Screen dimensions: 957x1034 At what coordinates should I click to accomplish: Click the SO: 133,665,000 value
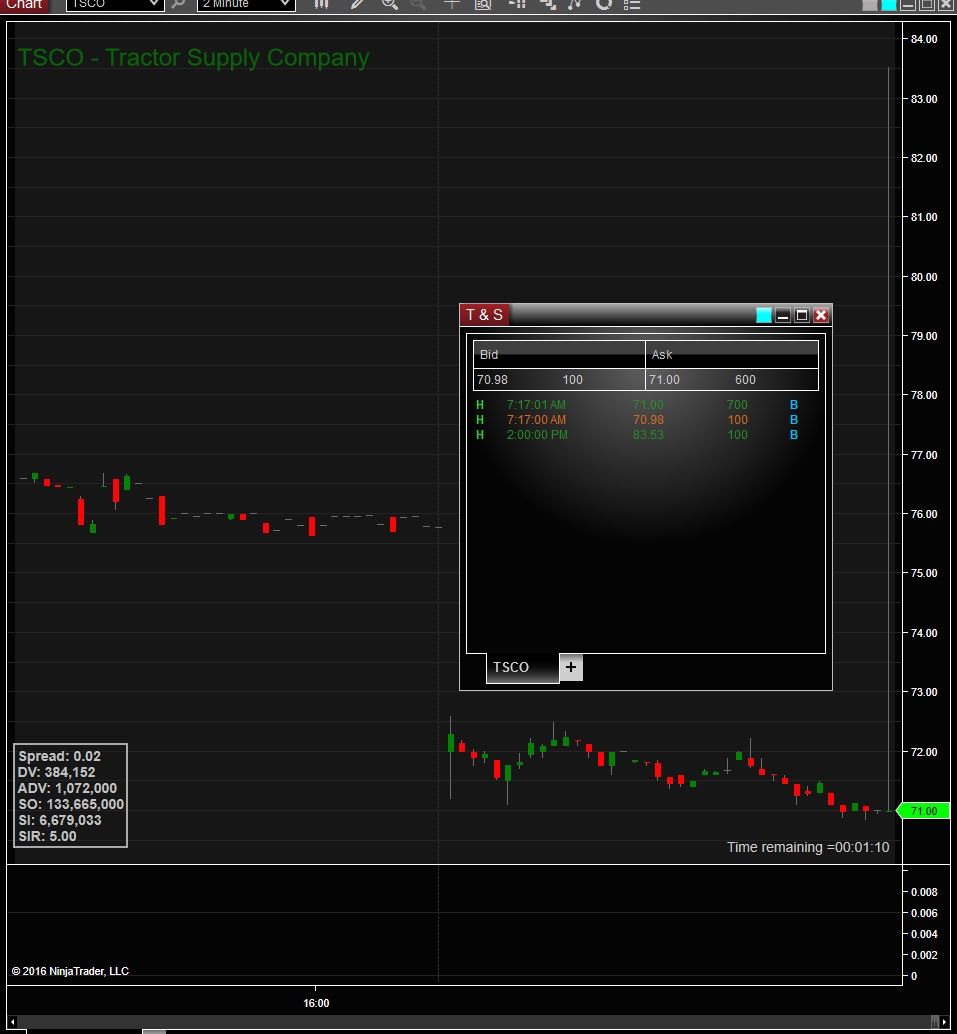pos(71,805)
